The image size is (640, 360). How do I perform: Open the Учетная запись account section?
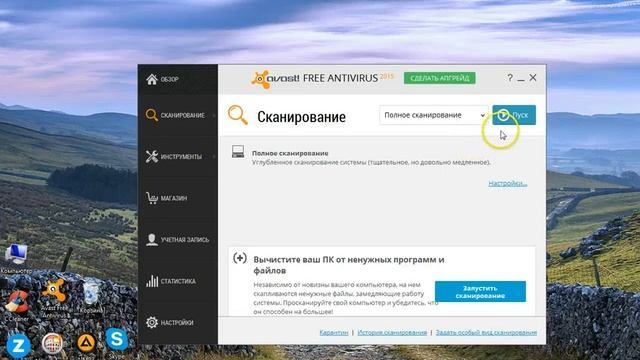tap(178, 240)
